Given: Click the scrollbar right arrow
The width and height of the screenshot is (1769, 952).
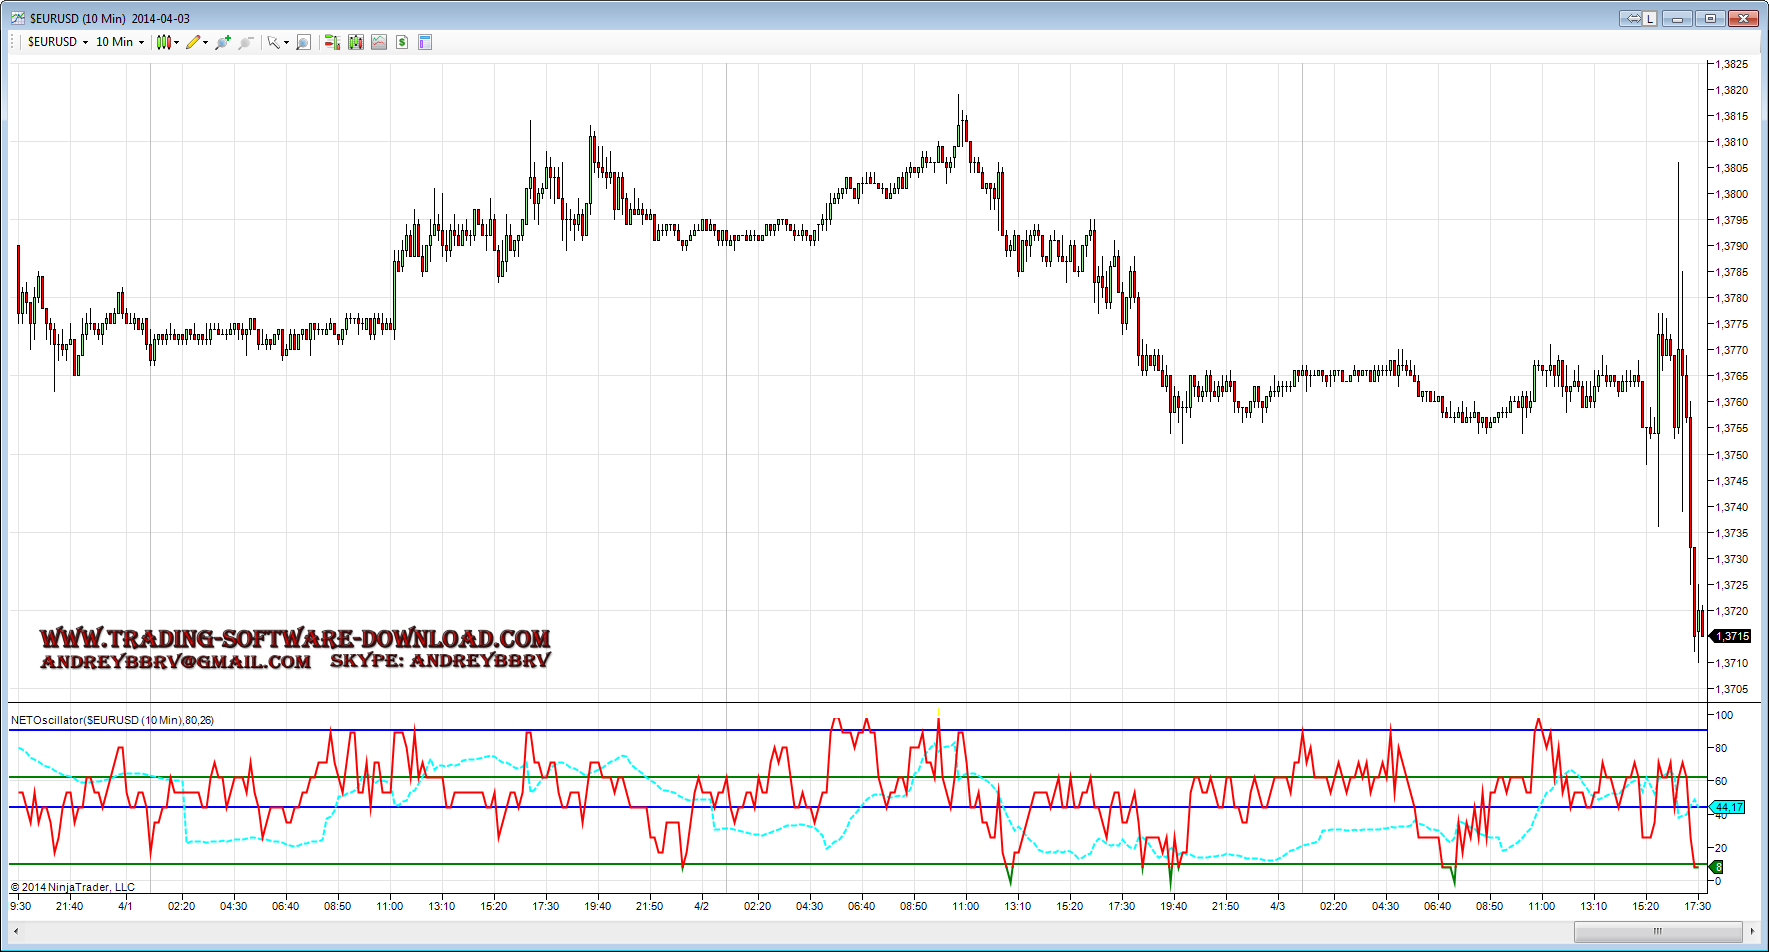Looking at the screenshot, I should 1752,932.
